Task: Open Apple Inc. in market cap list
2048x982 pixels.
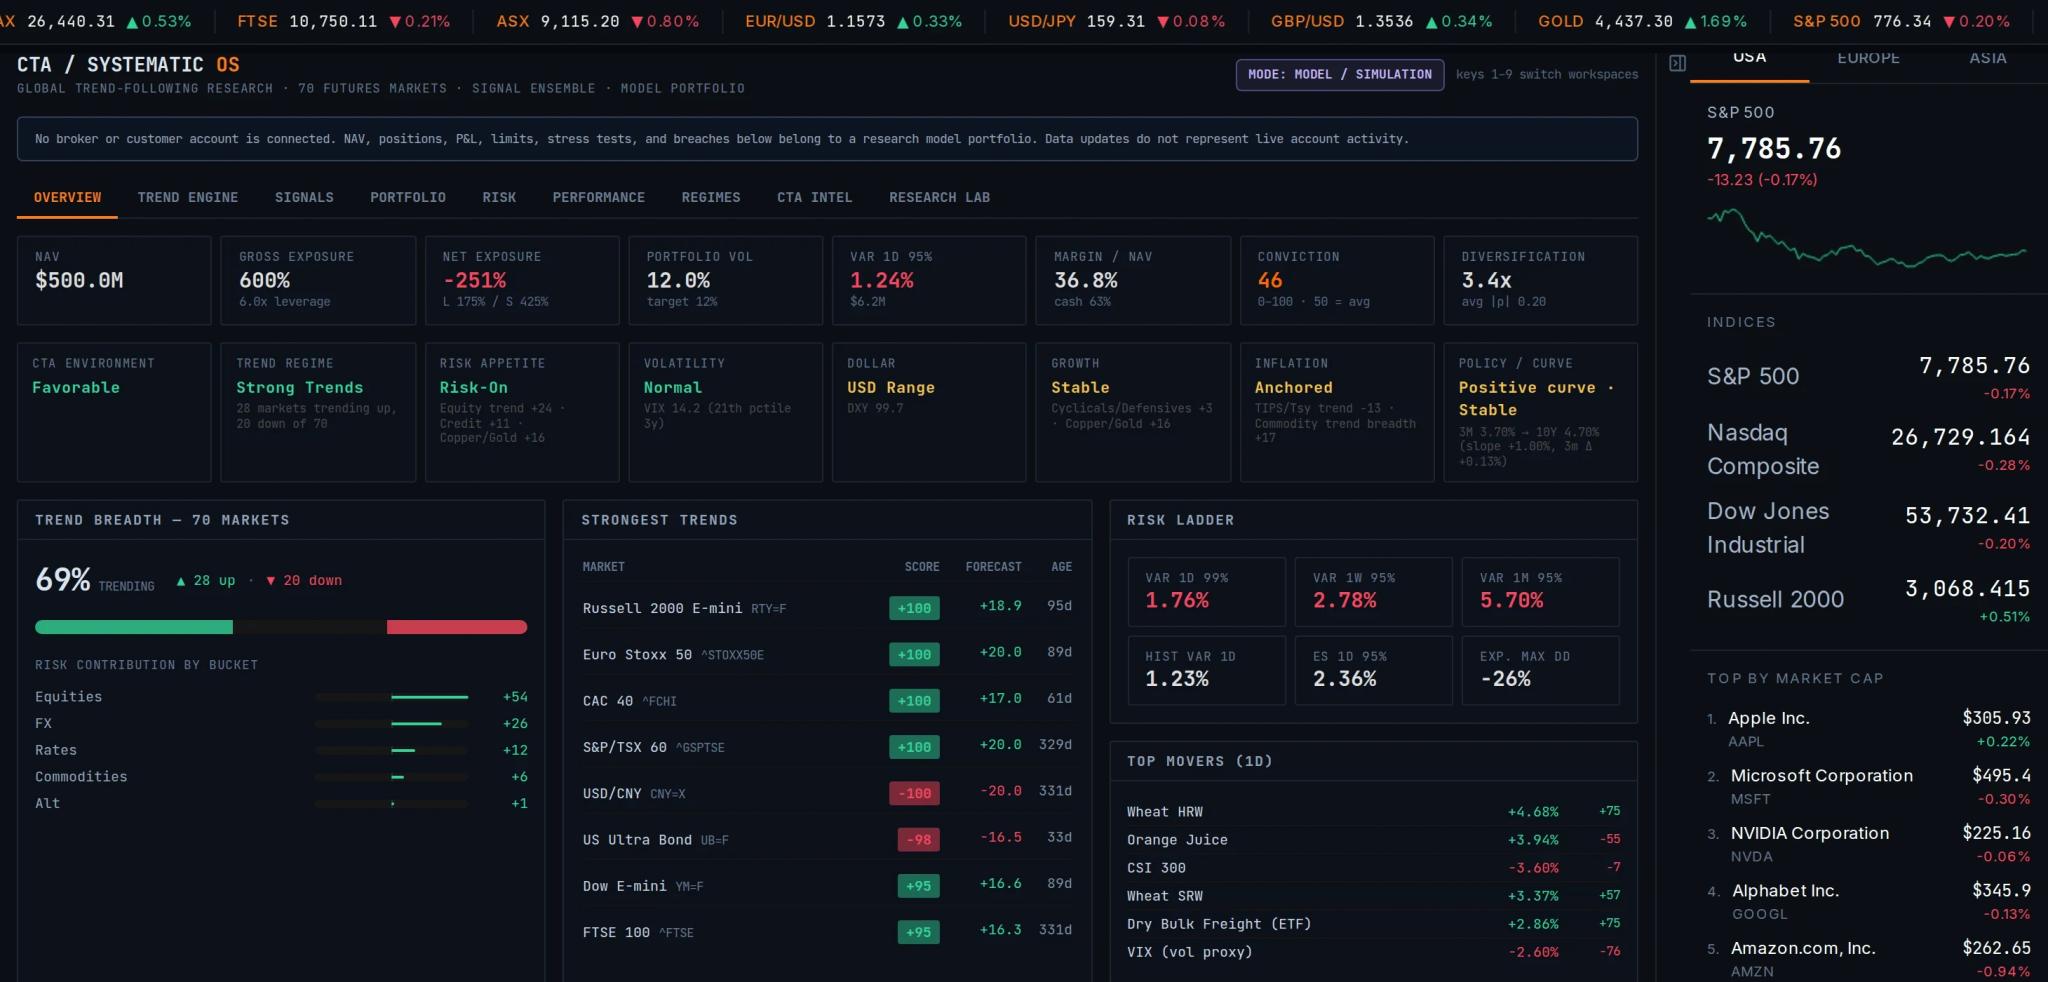Action: point(1868,728)
